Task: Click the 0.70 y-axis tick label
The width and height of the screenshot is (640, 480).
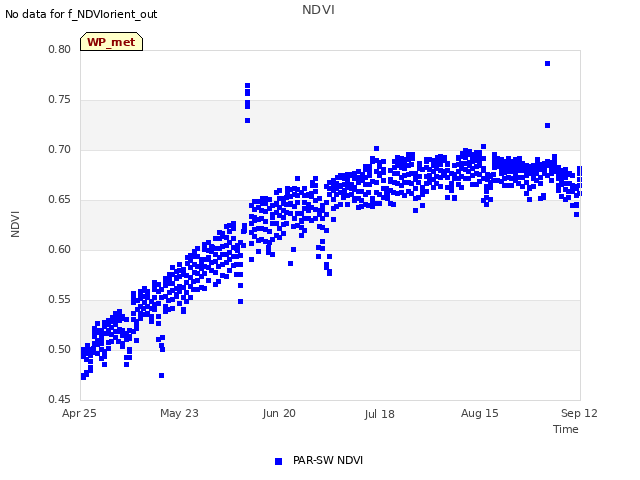Action: pos(60,149)
